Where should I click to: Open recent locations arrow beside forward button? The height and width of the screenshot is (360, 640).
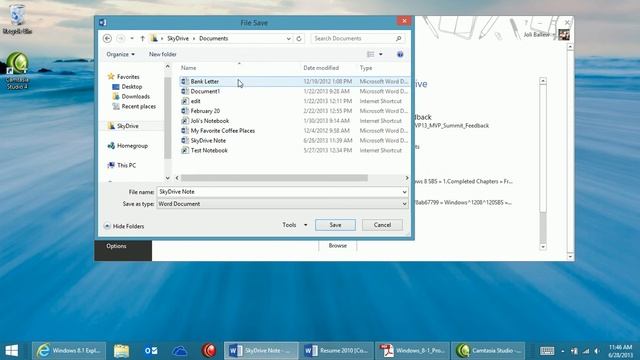point(132,38)
